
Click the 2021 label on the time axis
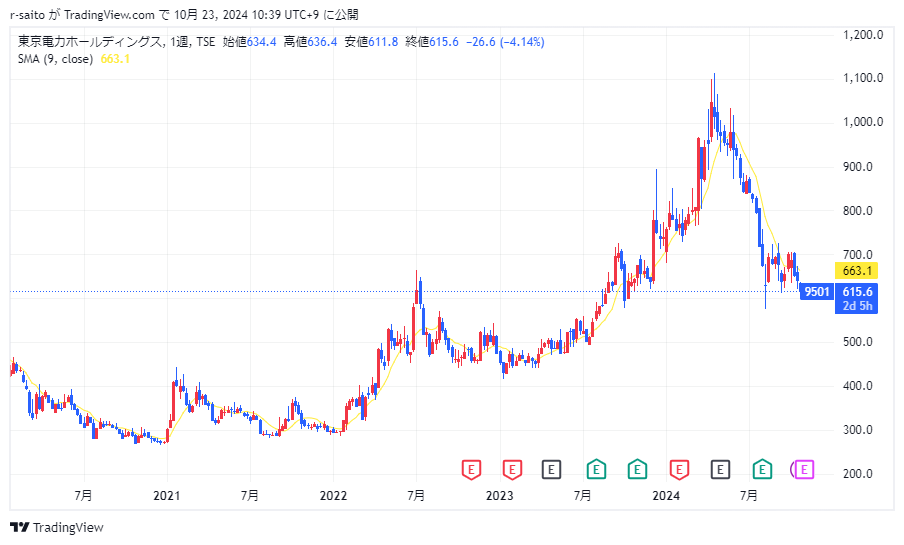coord(167,495)
